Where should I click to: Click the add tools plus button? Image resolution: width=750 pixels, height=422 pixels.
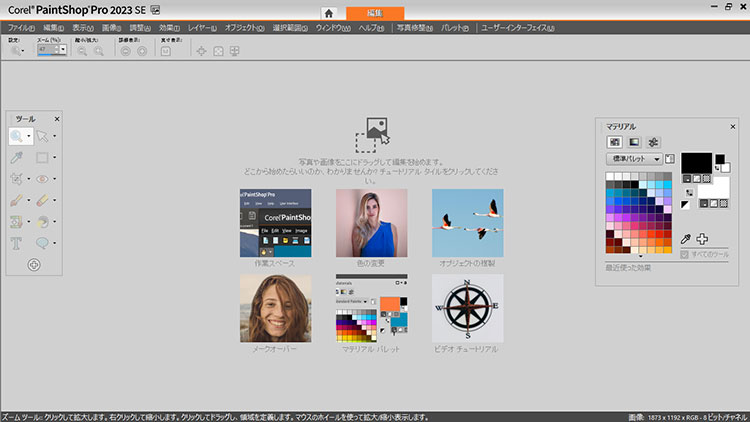(x=34, y=265)
